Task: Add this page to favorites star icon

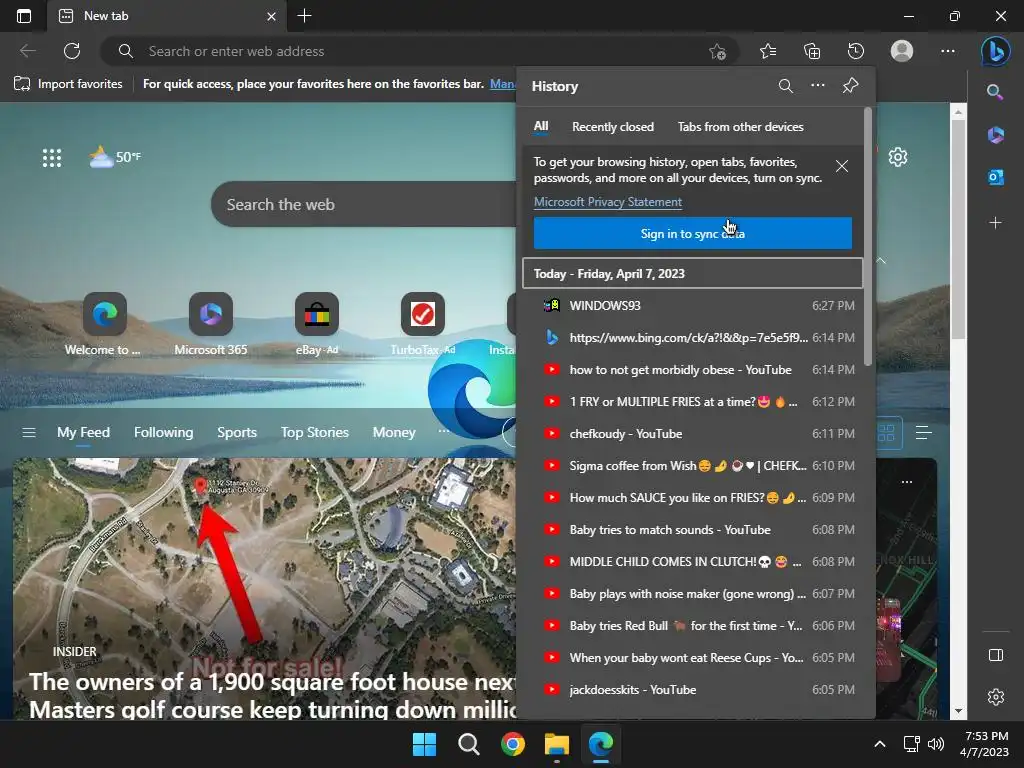Action: (x=717, y=52)
